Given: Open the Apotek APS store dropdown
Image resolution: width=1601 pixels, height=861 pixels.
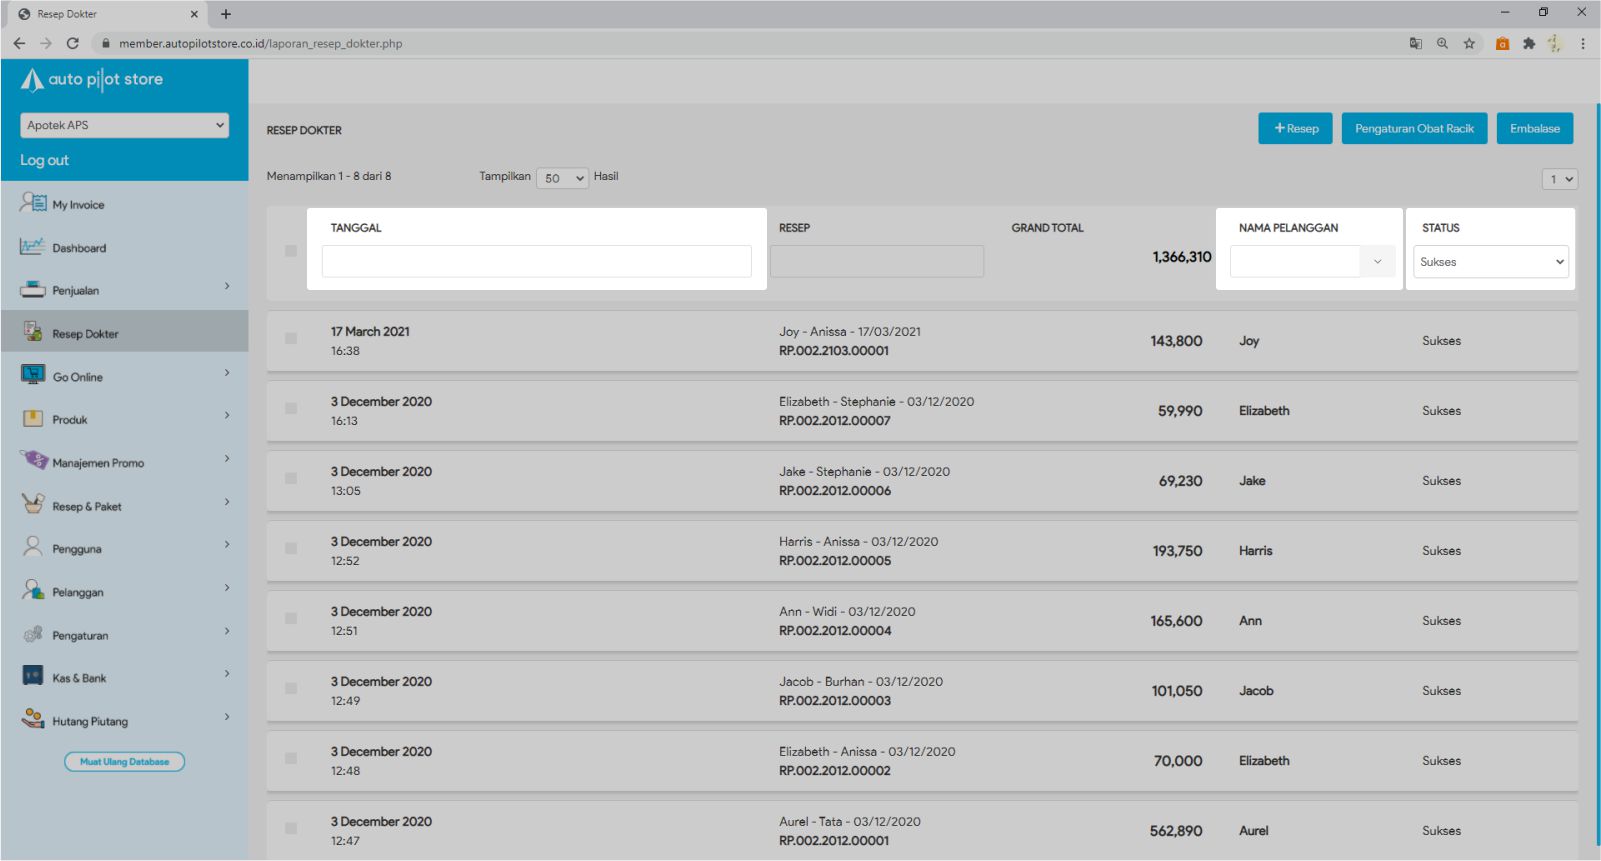Looking at the screenshot, I should click(125, 125).
